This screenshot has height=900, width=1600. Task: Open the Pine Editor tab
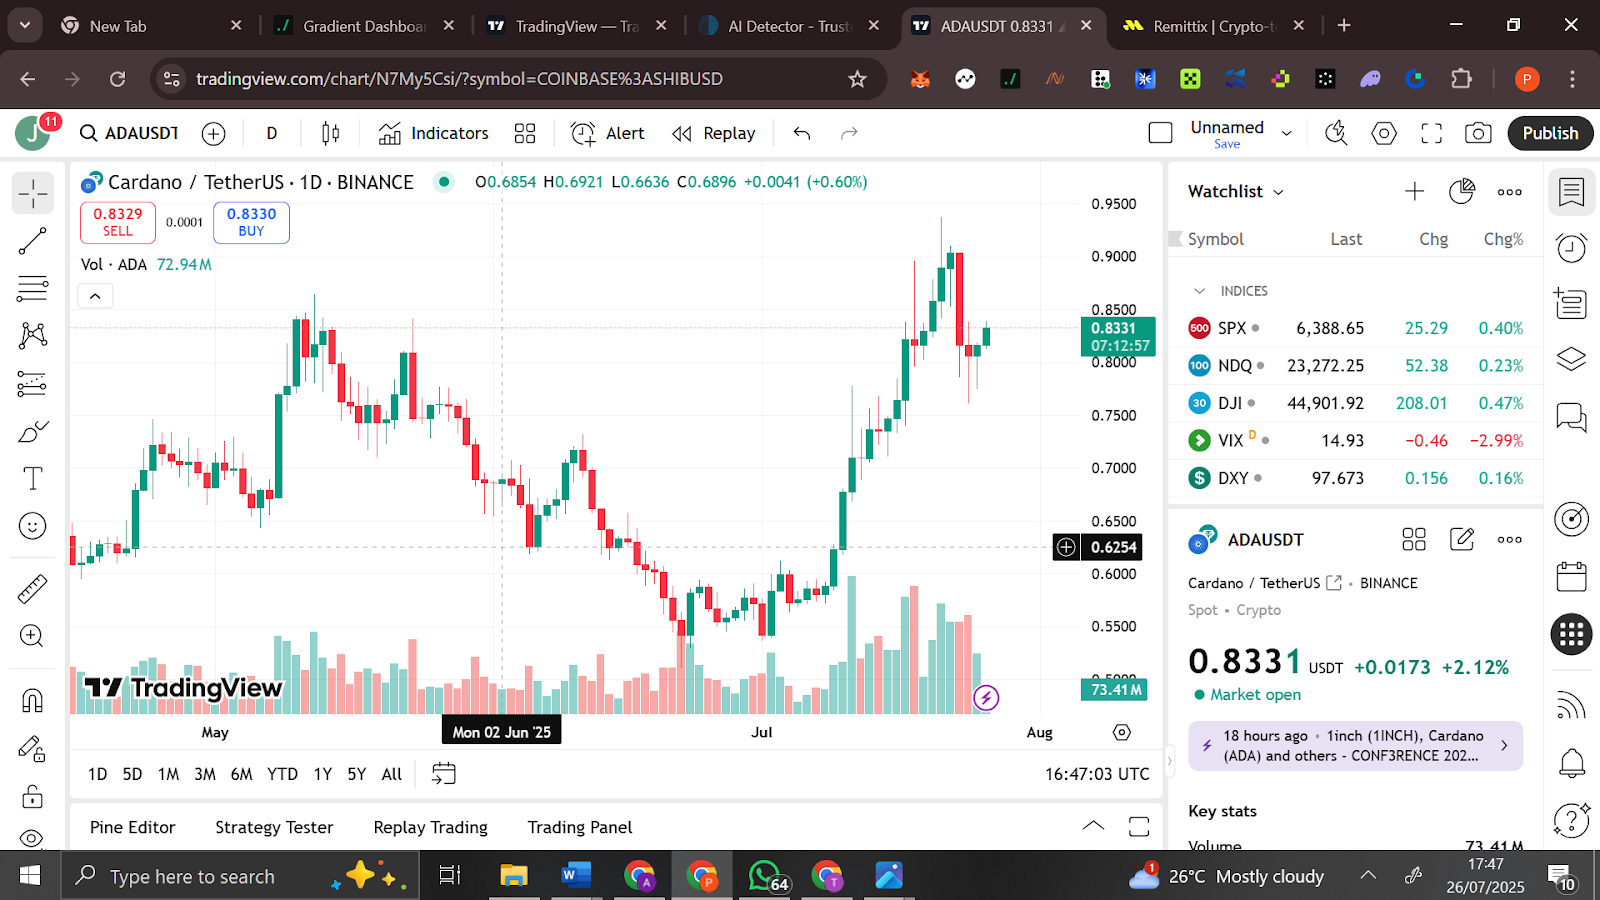[x=132, y=827]
